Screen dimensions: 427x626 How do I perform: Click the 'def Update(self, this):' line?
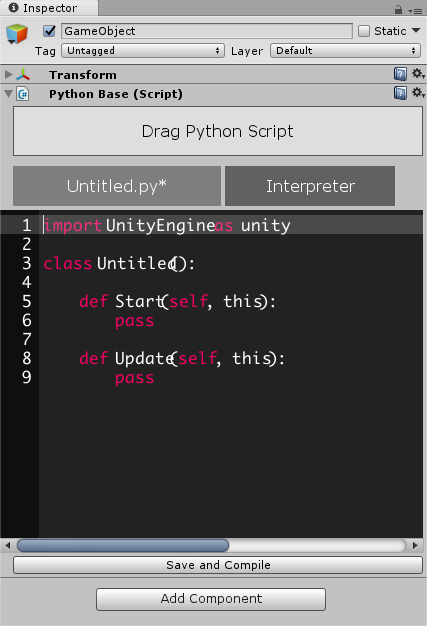(x=182, y=359)
